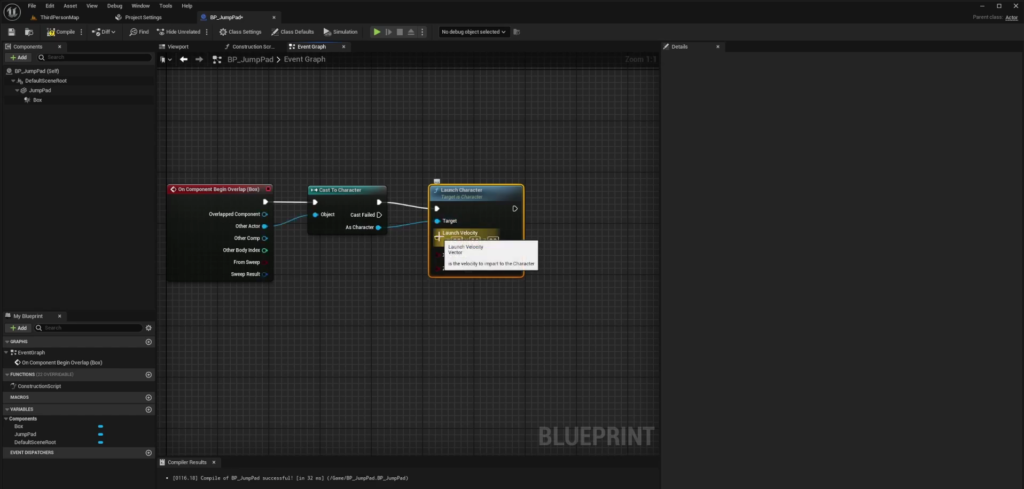This screenshot has width=1024, height=489.
Task: Open the Debug menu
Action: click(114, 6)
